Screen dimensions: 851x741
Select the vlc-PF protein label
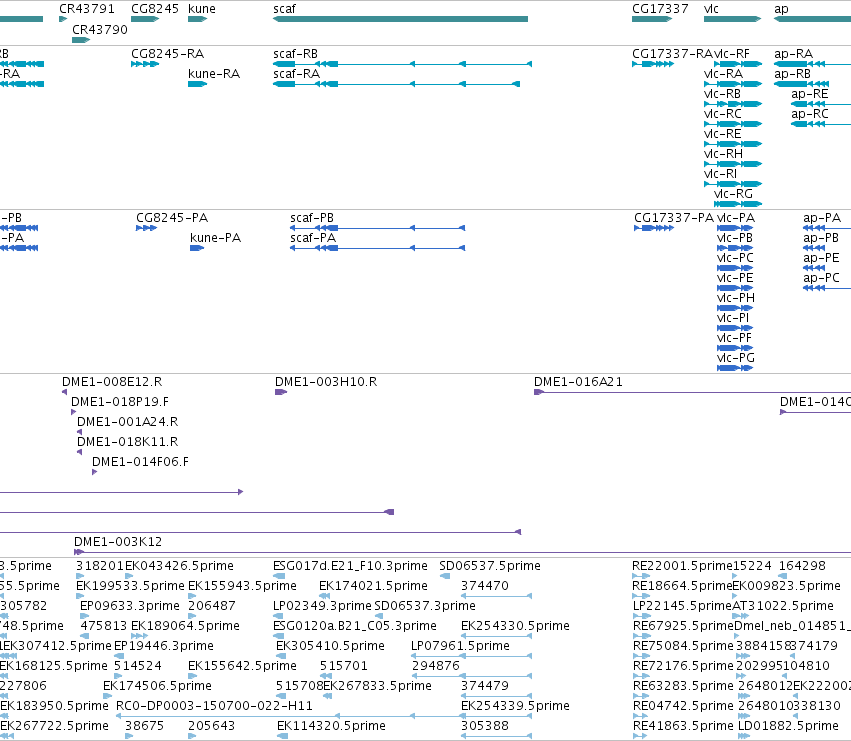click(734, 338)
